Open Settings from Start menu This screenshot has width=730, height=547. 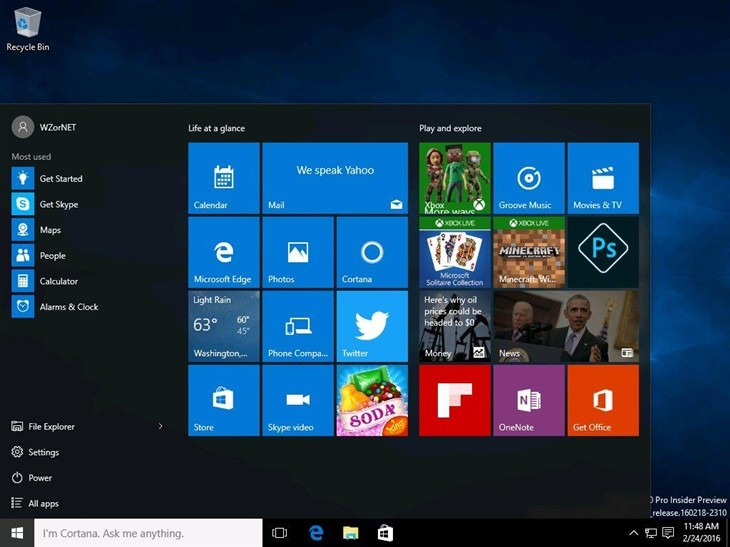pos(43,452)
